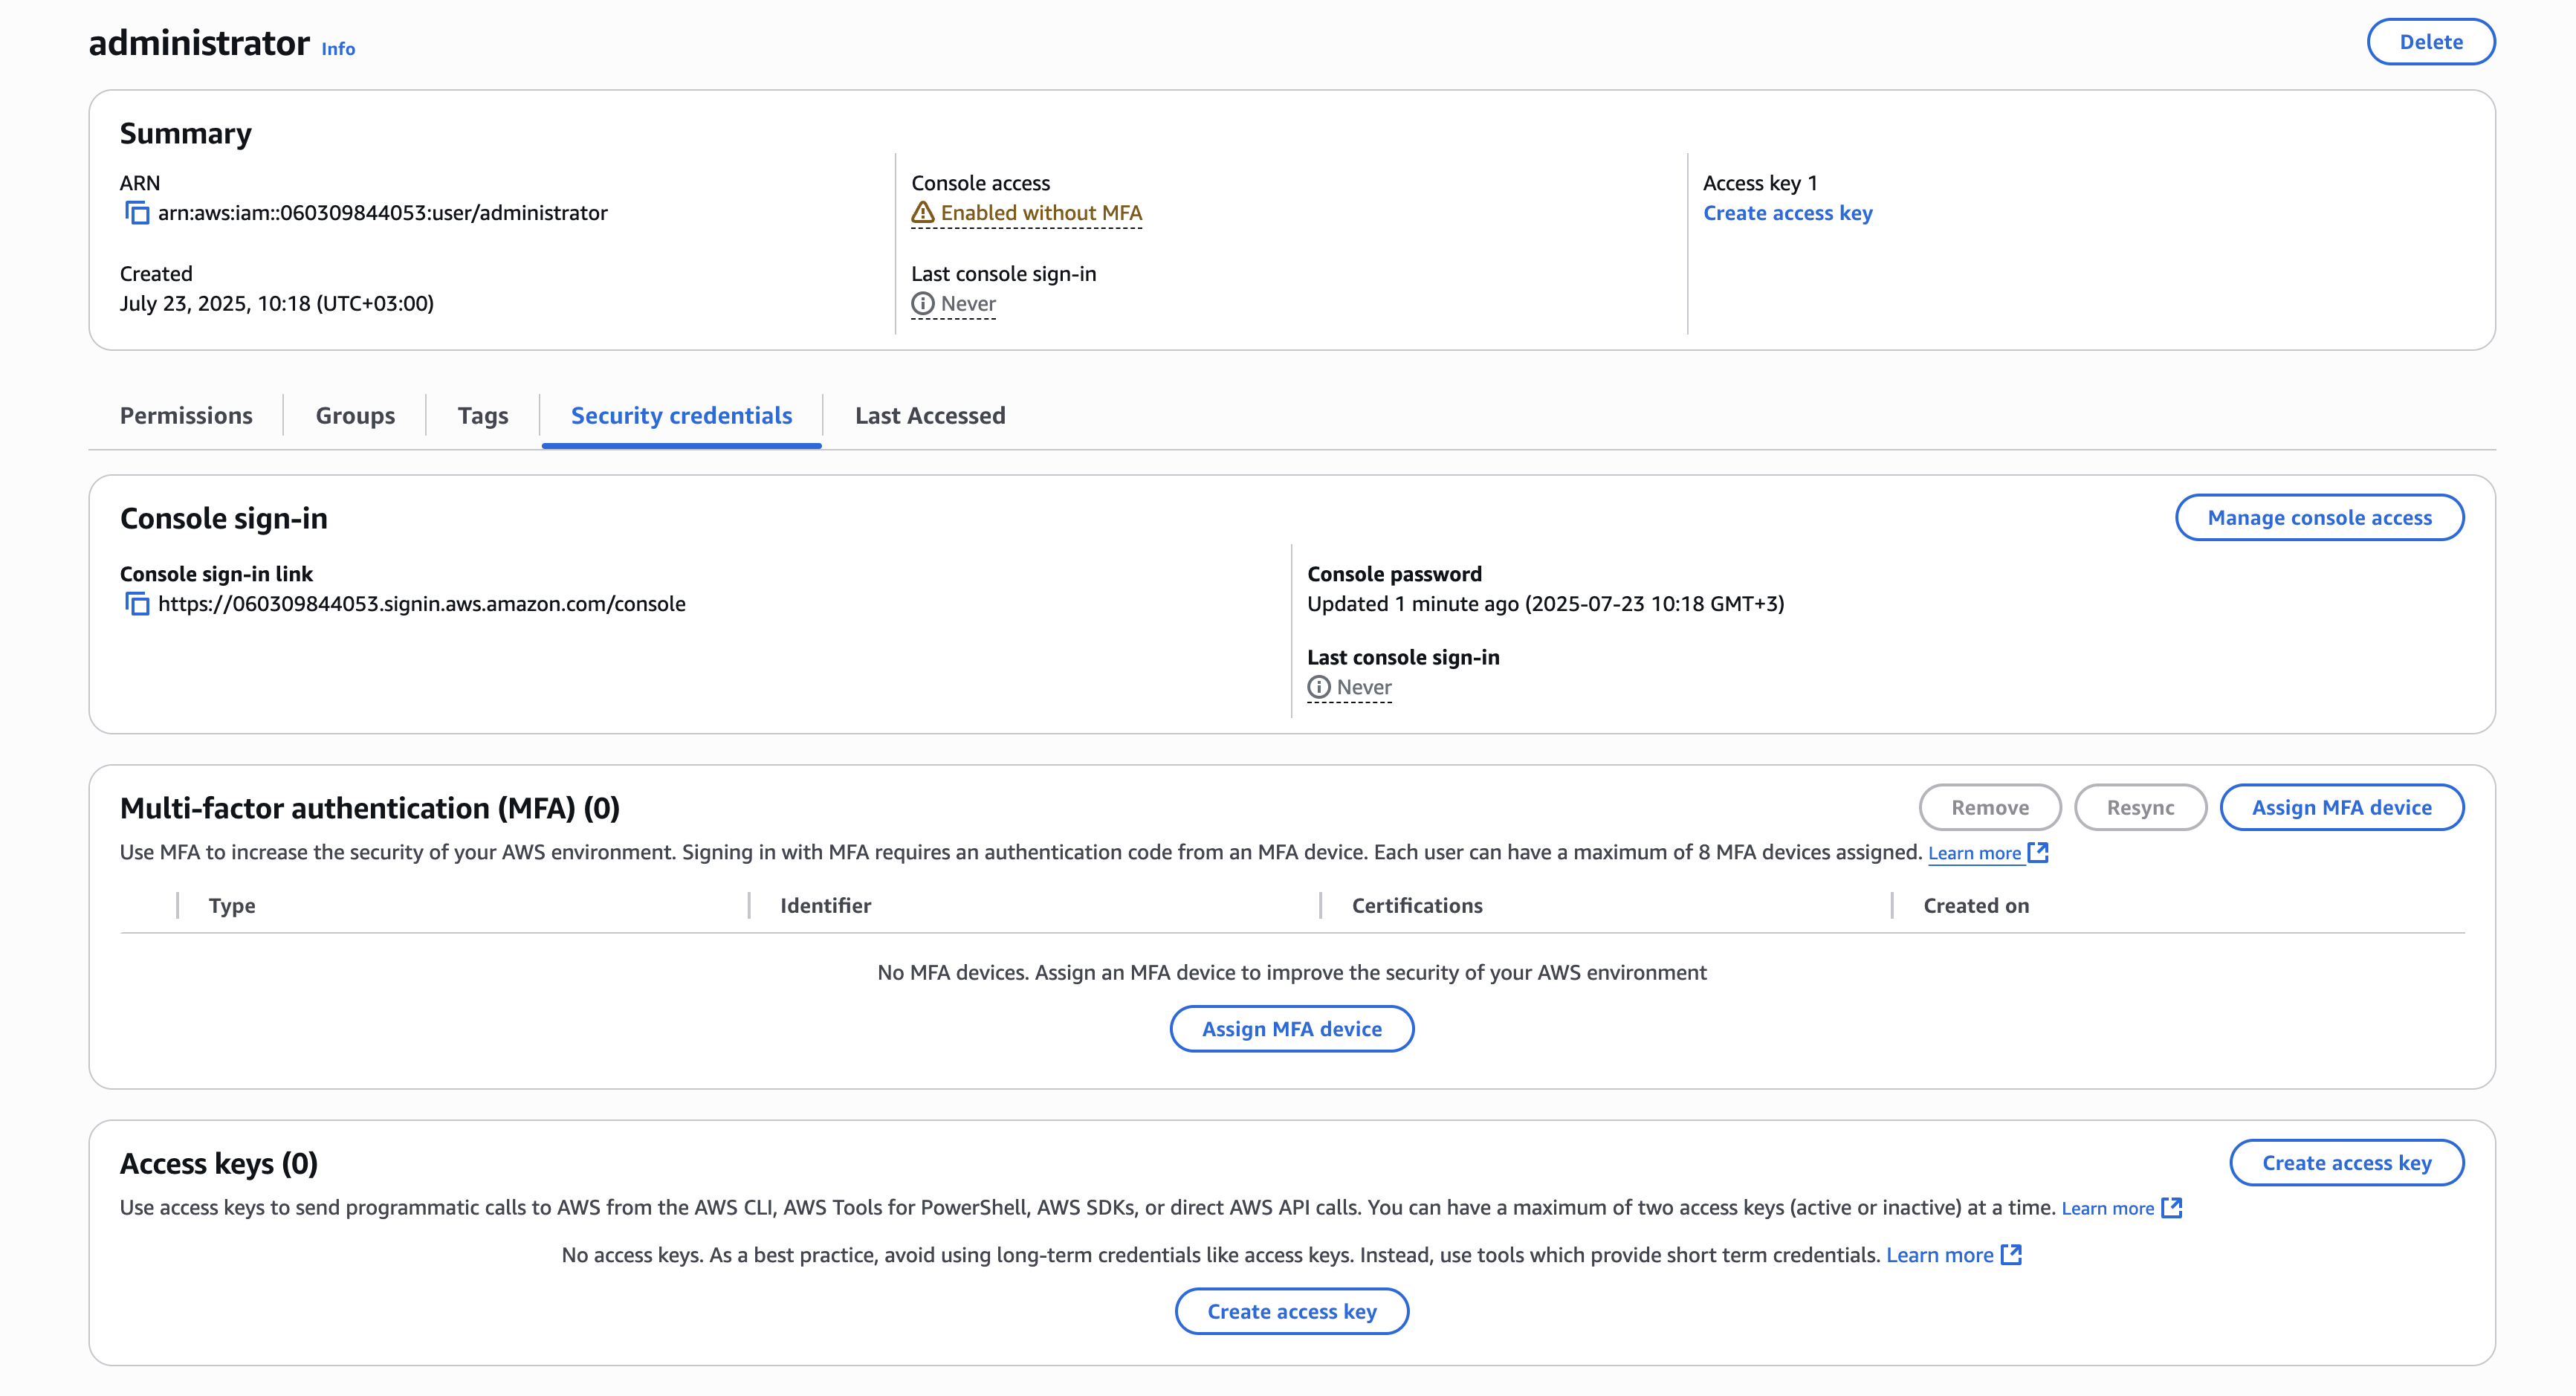Click the Access keys (0) heading
The height and width of the screenshot is (1396, 2576).
218,1163
